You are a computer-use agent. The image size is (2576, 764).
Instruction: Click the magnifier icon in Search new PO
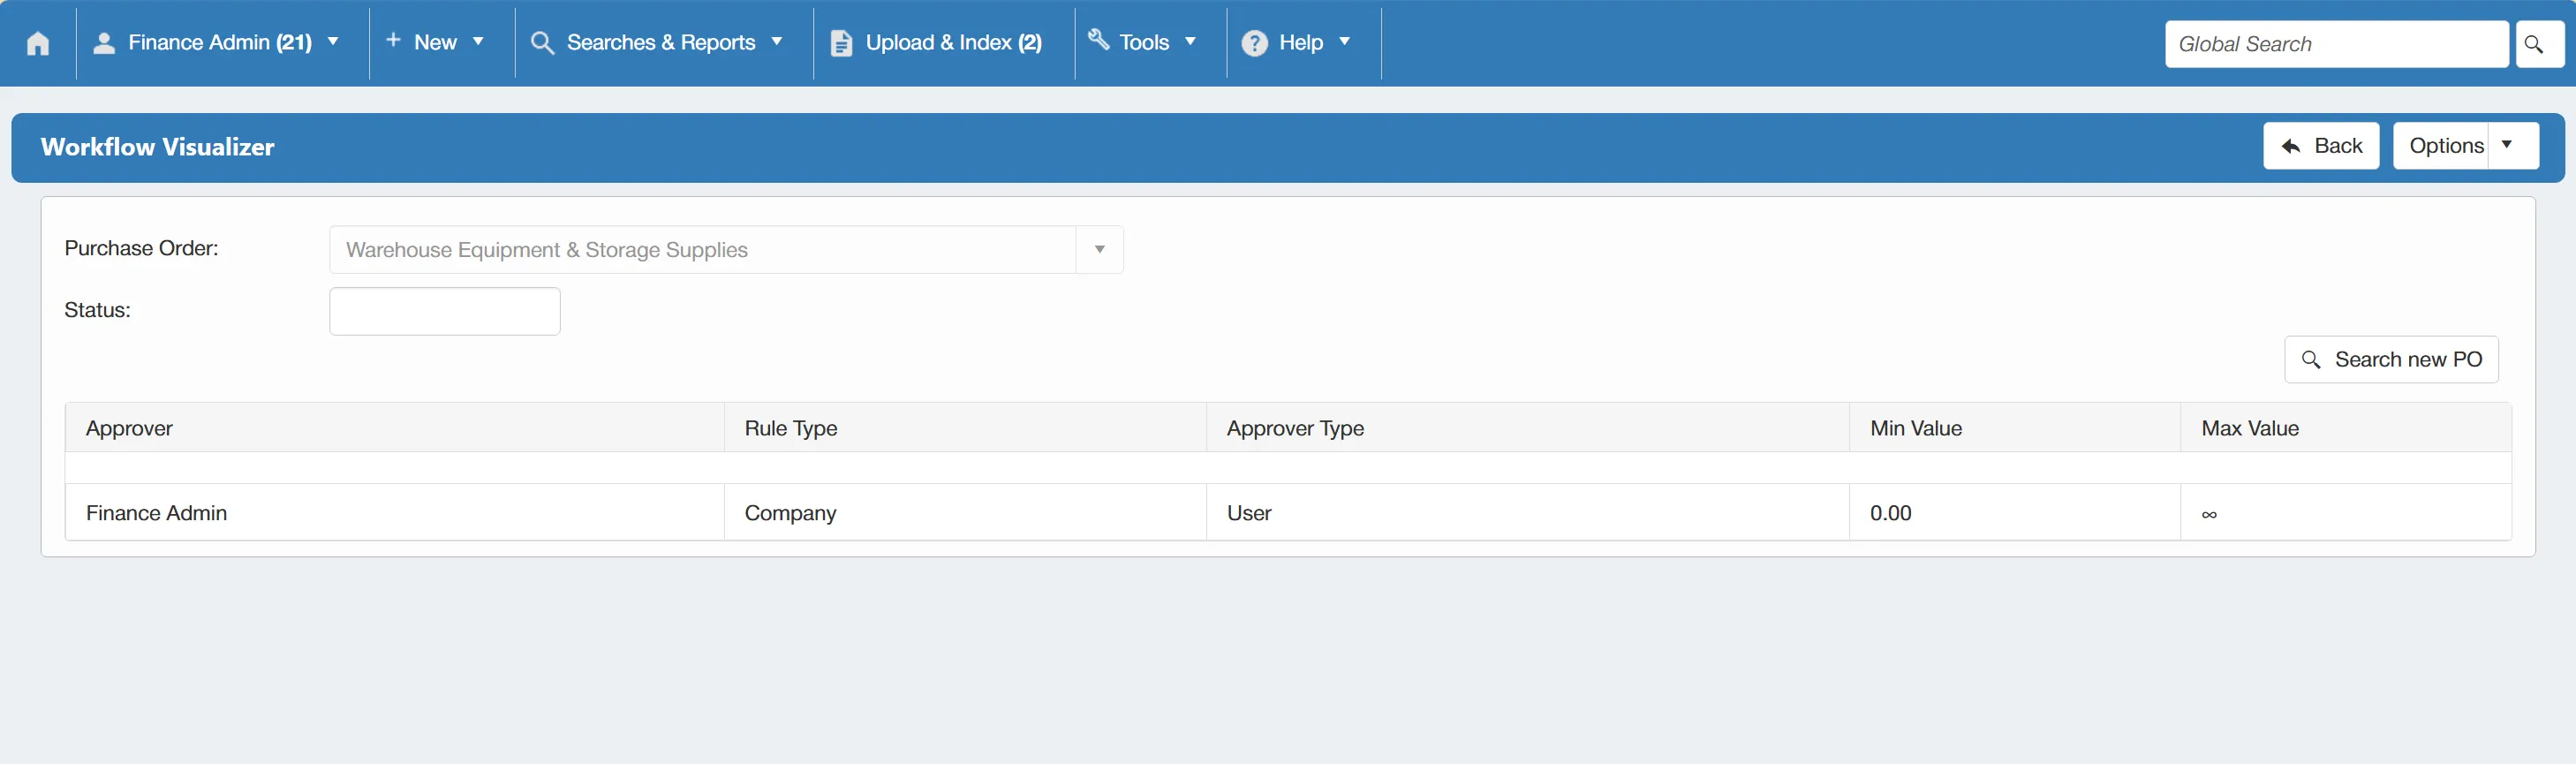tap(2310, 360)
